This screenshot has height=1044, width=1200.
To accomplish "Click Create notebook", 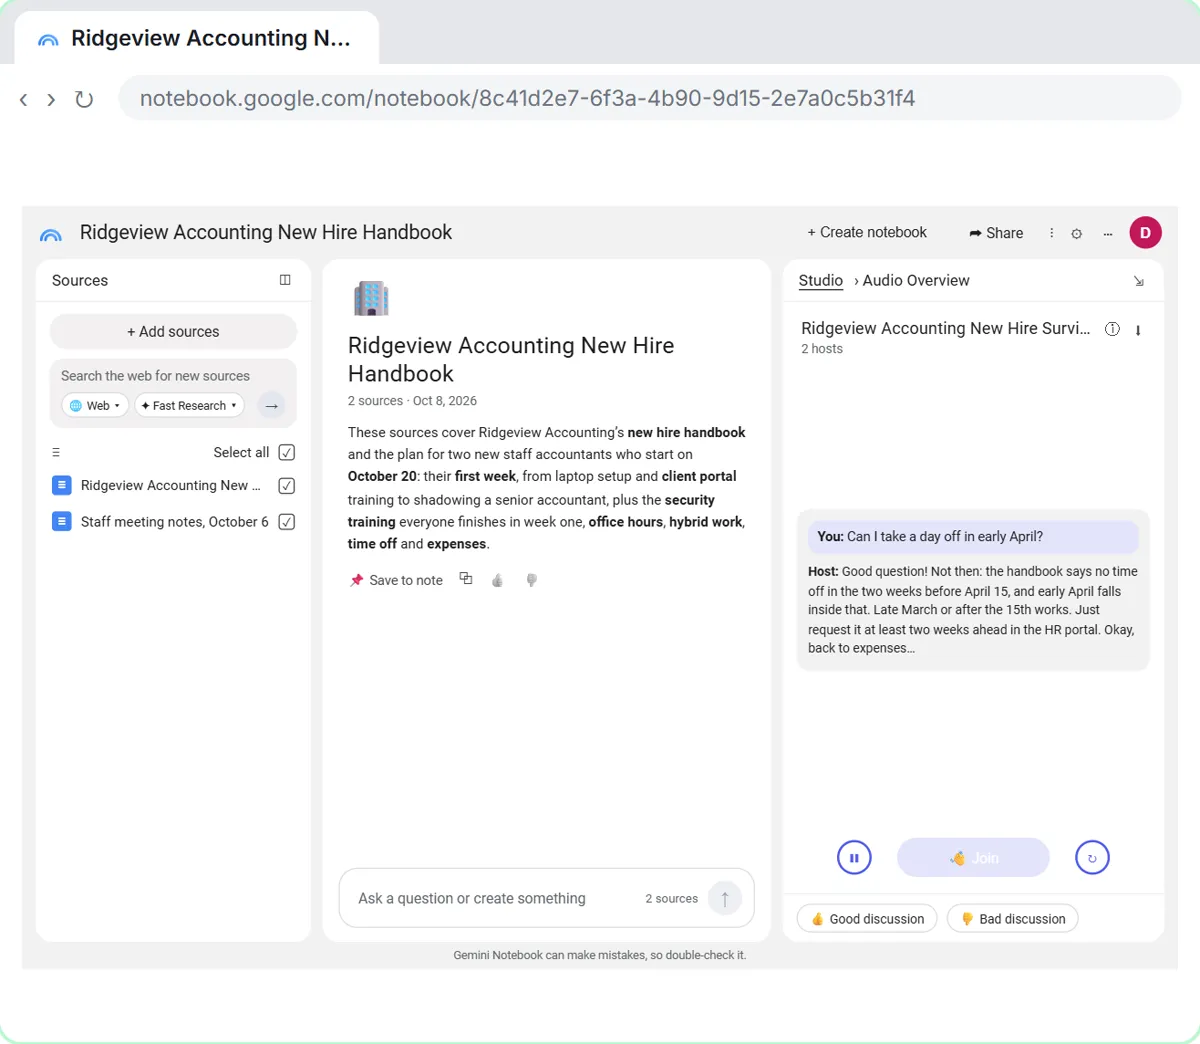I will click(867, 232).
